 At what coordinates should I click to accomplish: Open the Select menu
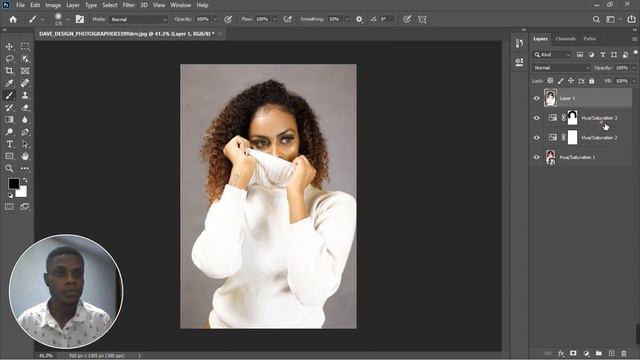(x=110, y=5)
